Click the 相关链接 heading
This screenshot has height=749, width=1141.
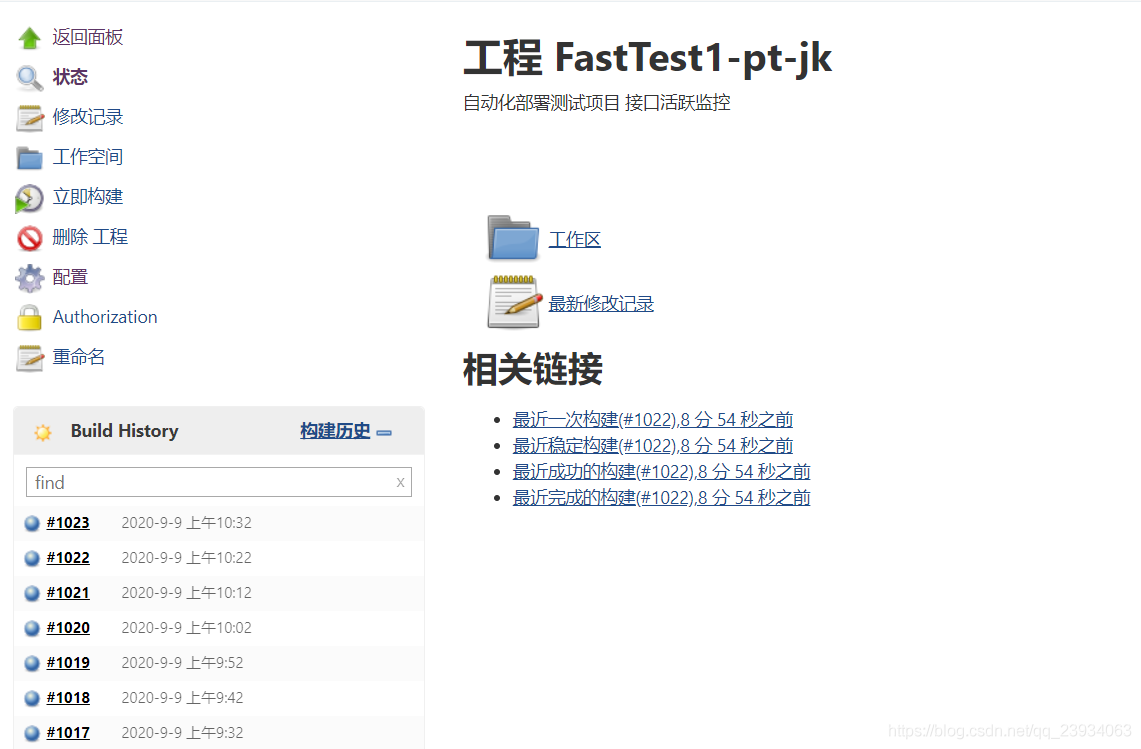533,369
